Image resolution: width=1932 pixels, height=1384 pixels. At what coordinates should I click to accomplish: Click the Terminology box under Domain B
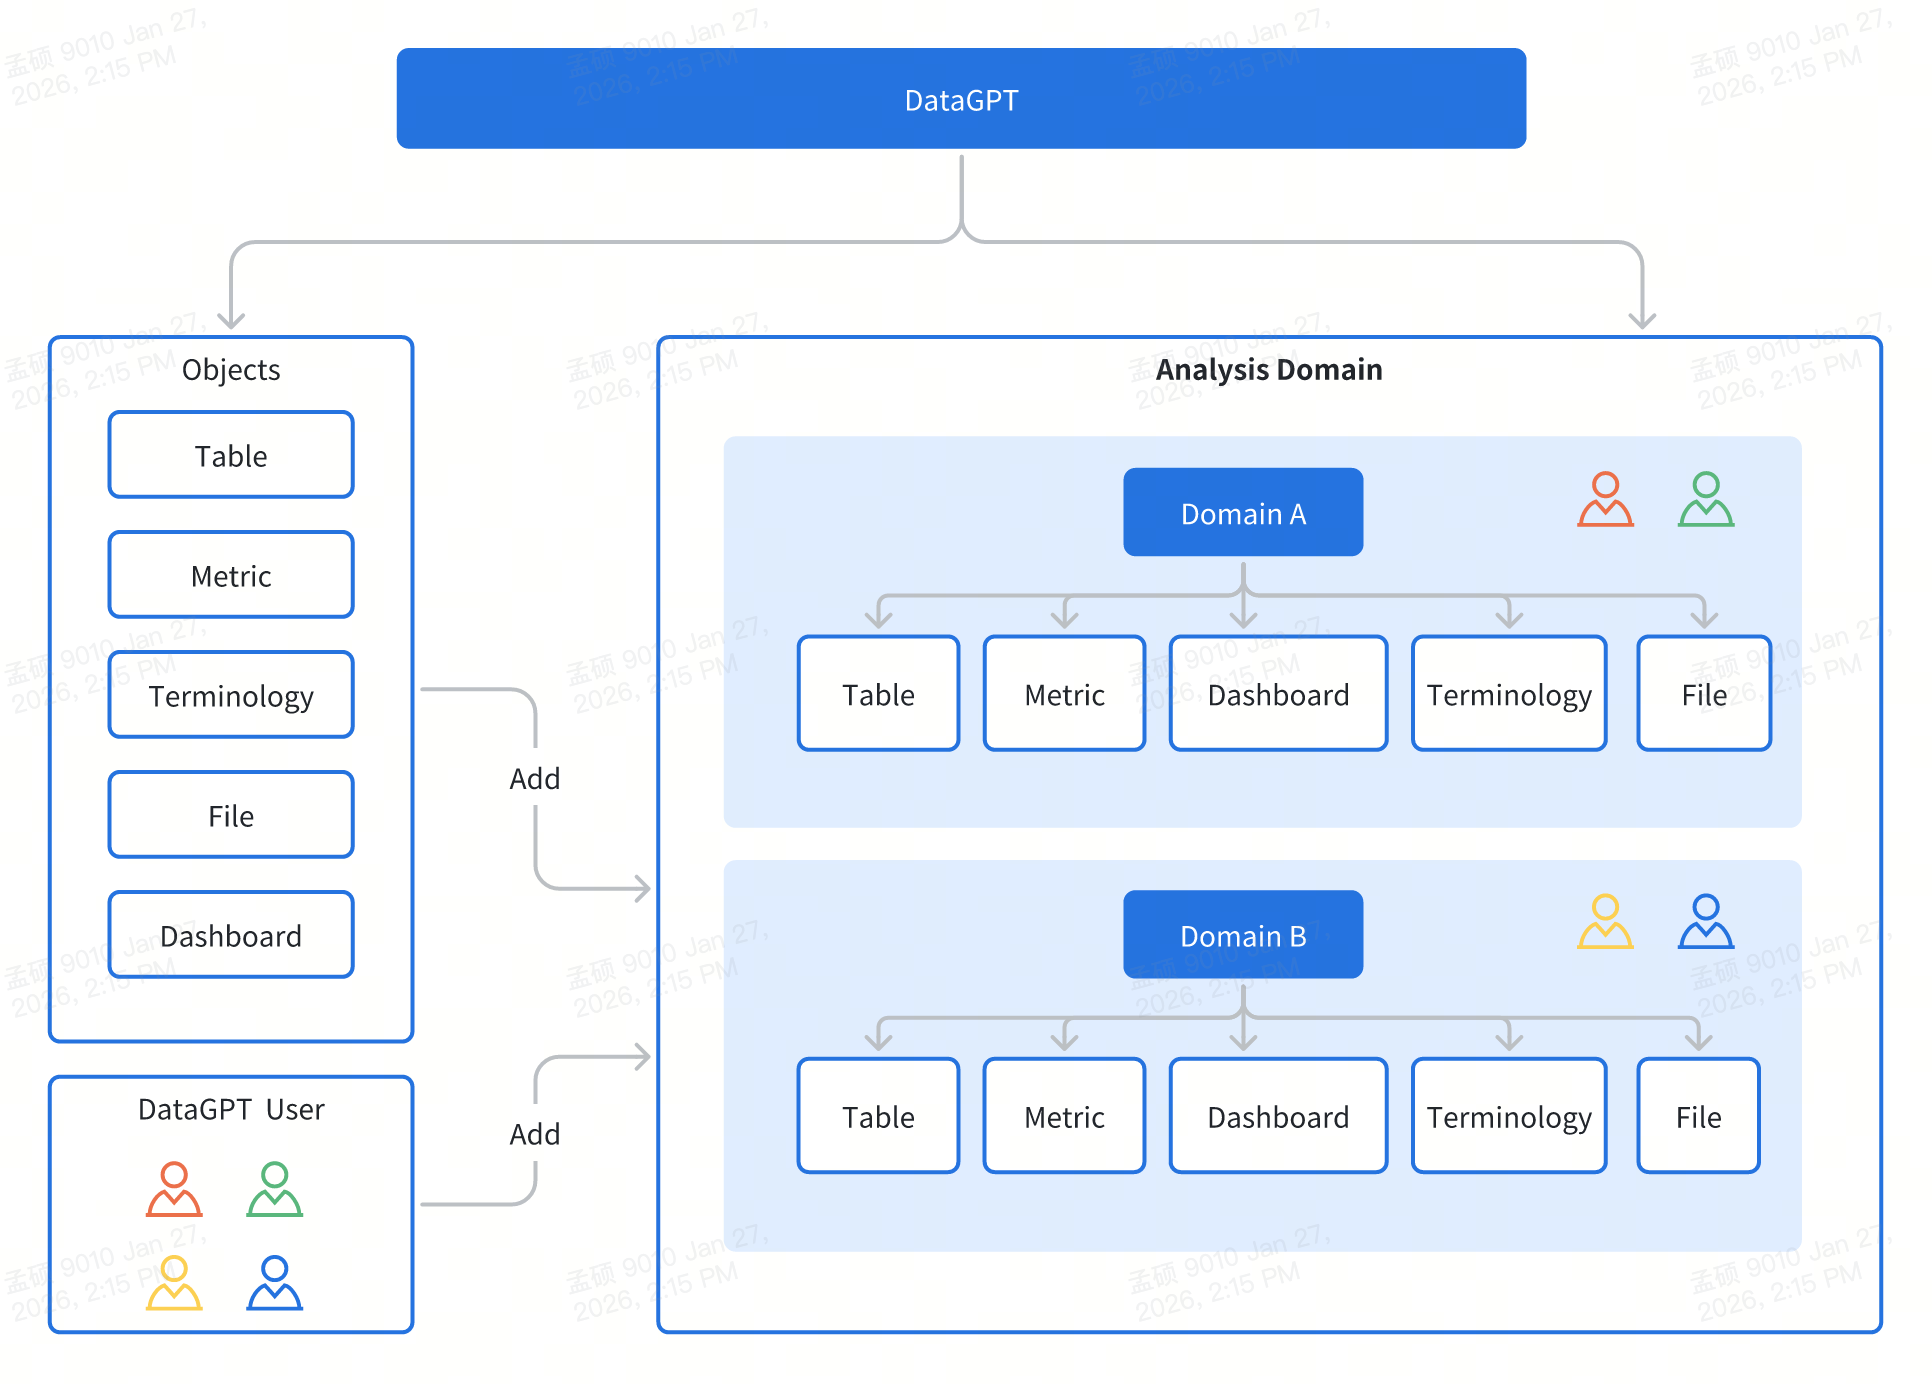point(1508,1116)
